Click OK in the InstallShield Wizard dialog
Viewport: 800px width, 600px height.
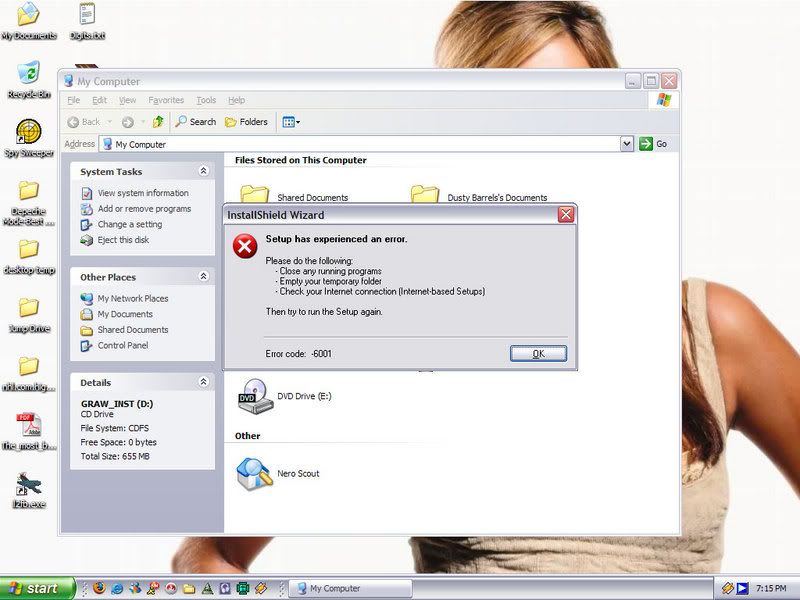click(x=538, y=354)
